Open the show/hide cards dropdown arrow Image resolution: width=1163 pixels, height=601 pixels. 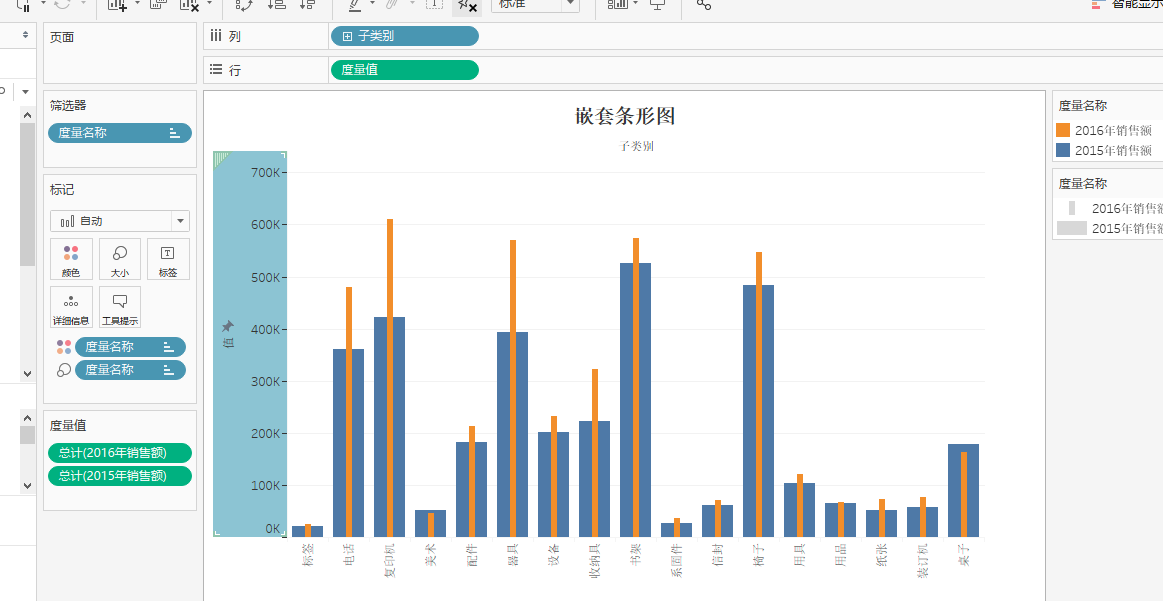coord(636,4)
